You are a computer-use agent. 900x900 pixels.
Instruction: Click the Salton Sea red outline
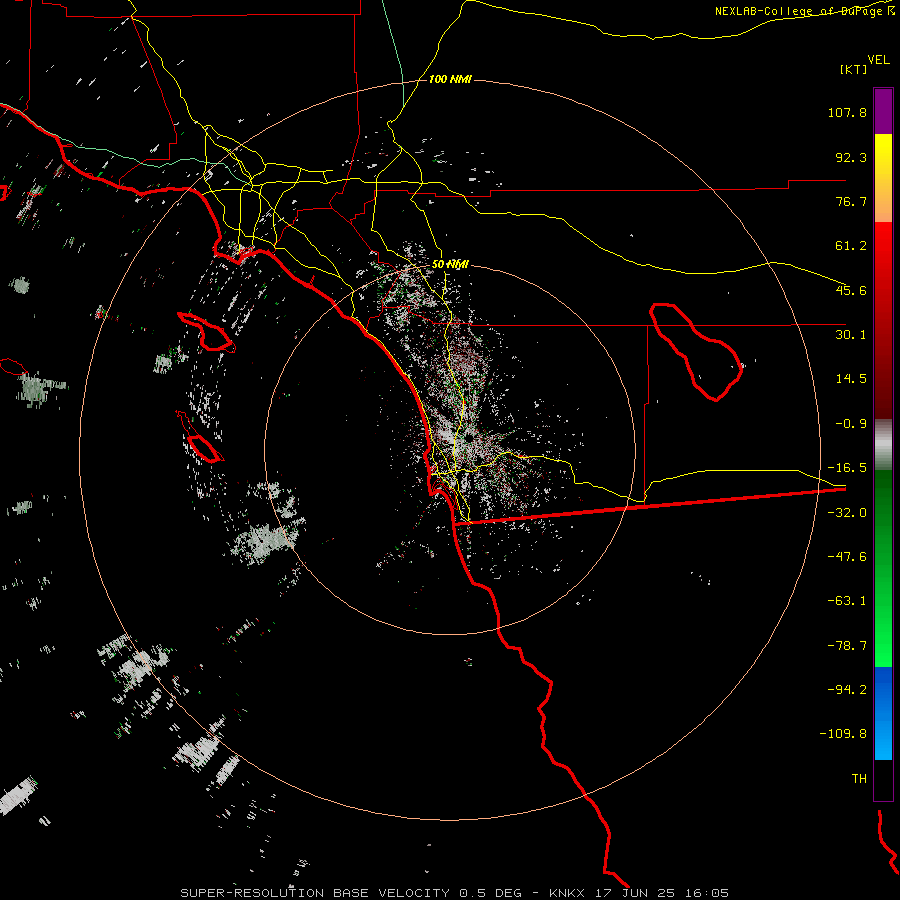tap(696, 352)
